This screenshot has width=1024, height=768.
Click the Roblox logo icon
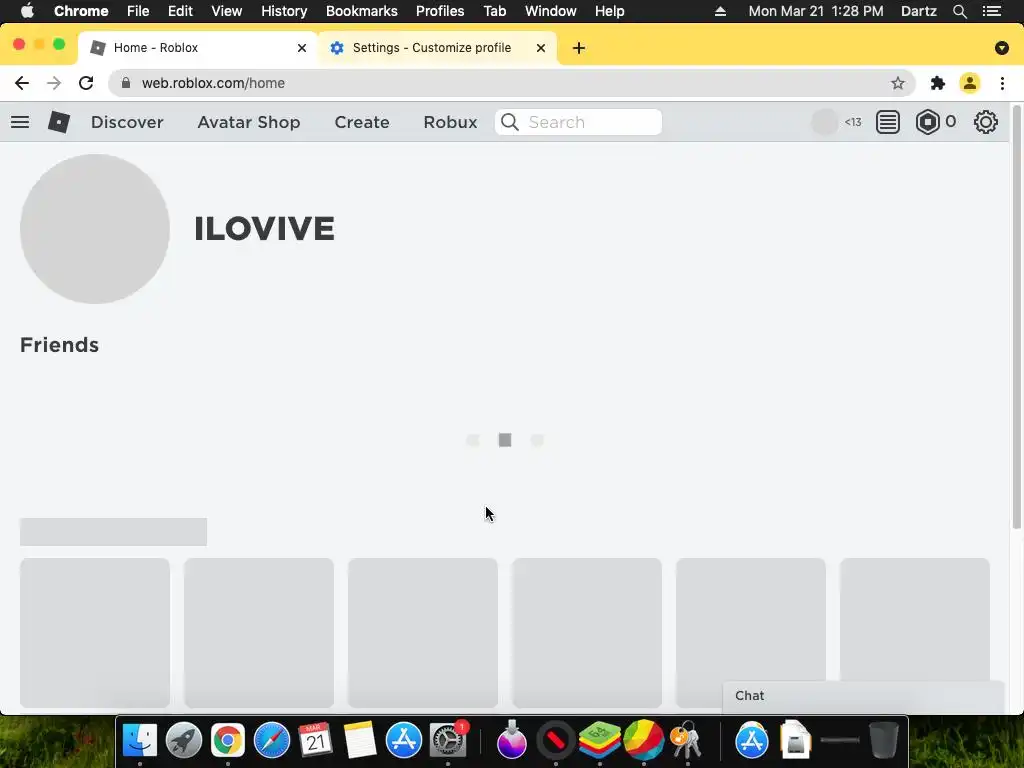[59, 122]
